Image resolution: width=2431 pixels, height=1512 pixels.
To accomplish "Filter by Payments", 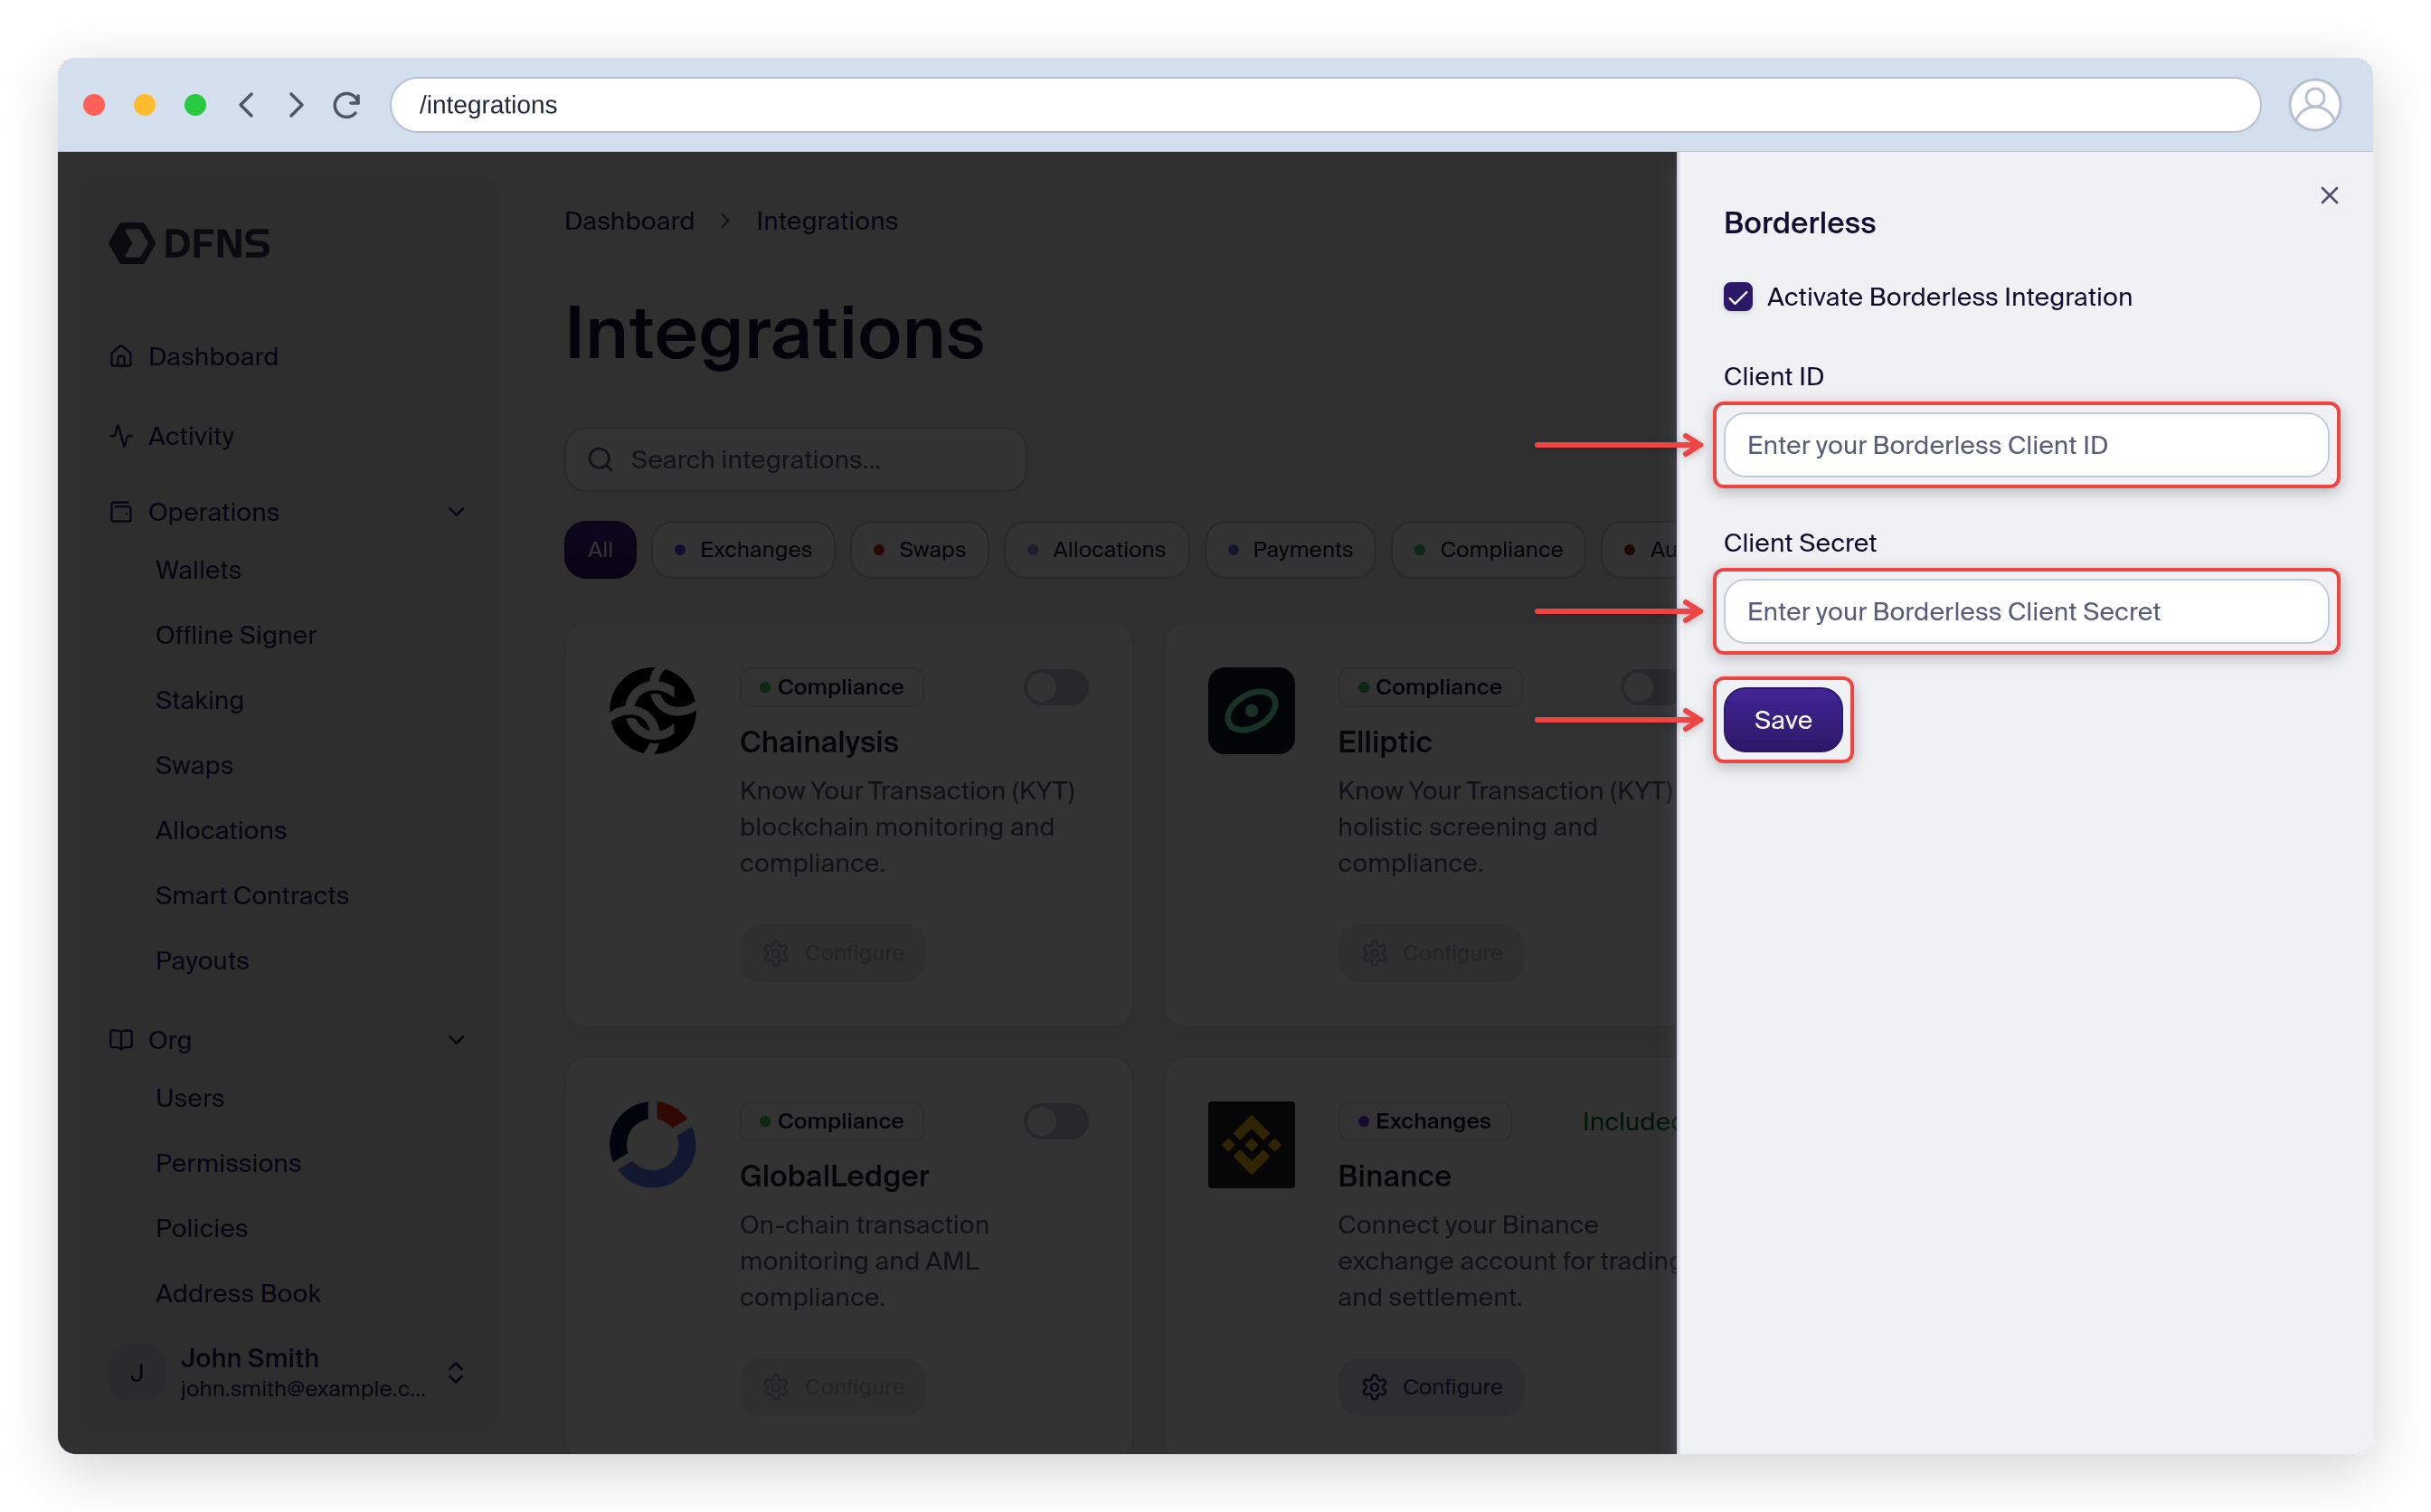I will pos(1290,549).
